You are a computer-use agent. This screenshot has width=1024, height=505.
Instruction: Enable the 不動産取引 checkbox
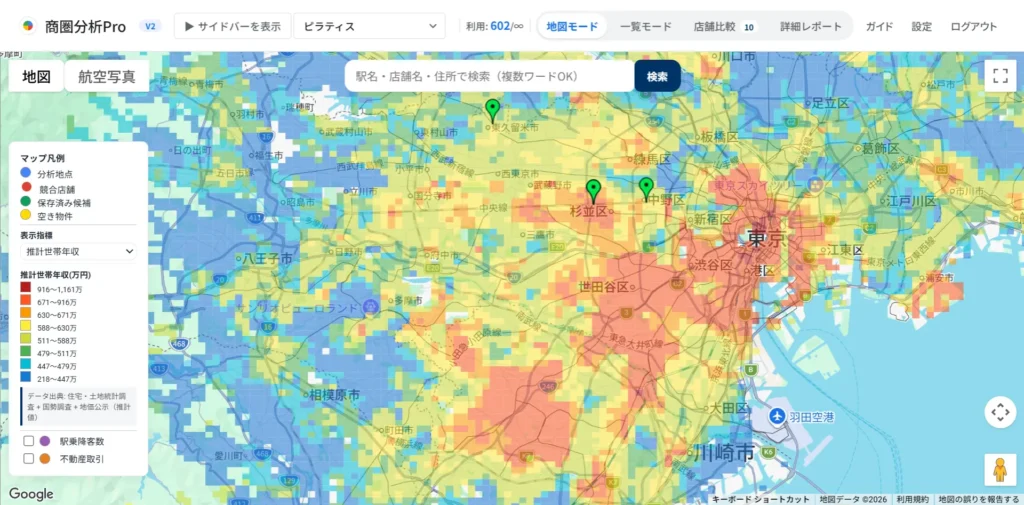tap(29, 459)
